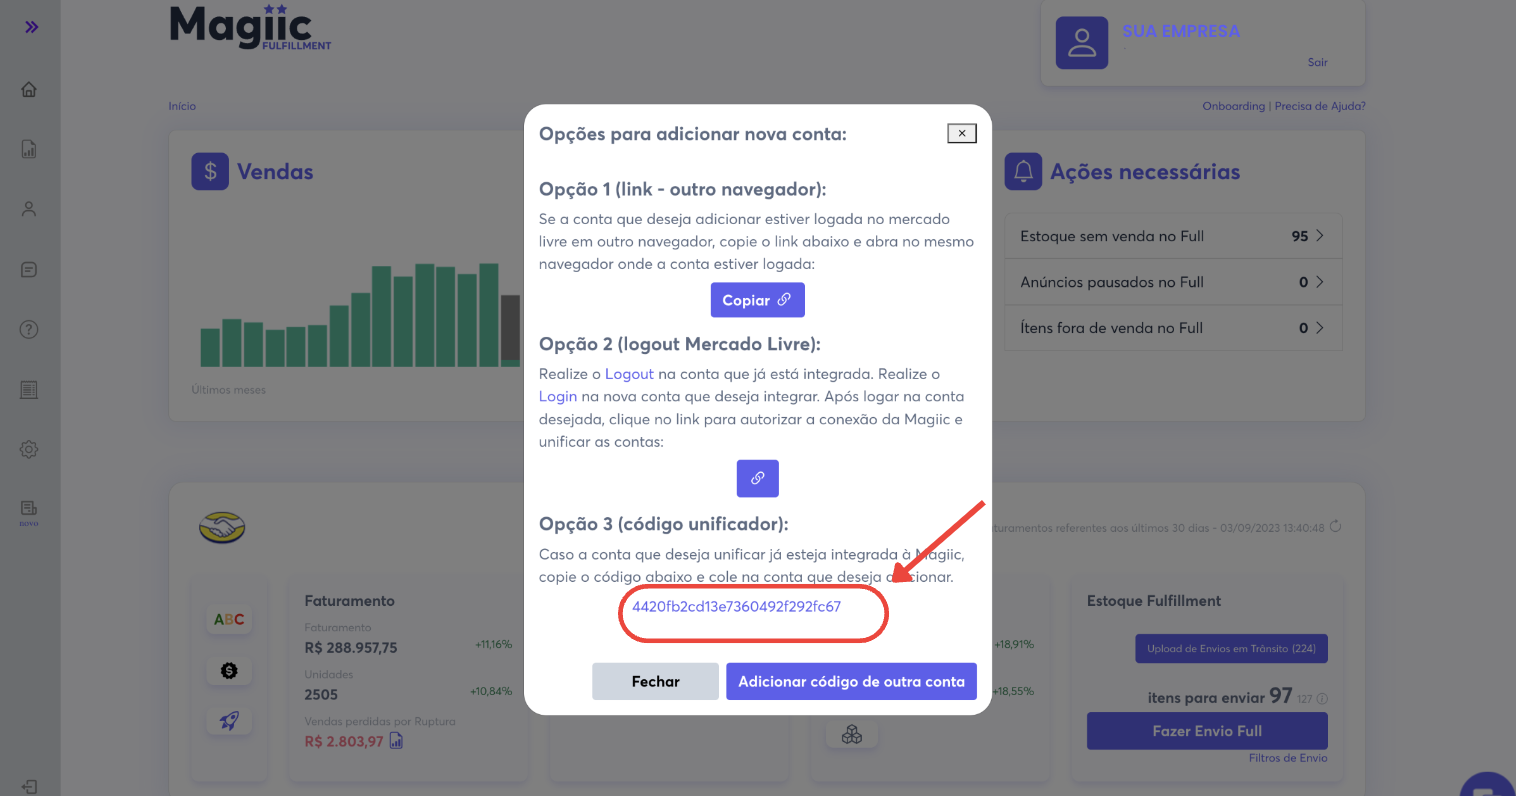This screenshot has height=796, width=1516.
Task: Click the Copiar link button
Action: [x=757, y=300]
